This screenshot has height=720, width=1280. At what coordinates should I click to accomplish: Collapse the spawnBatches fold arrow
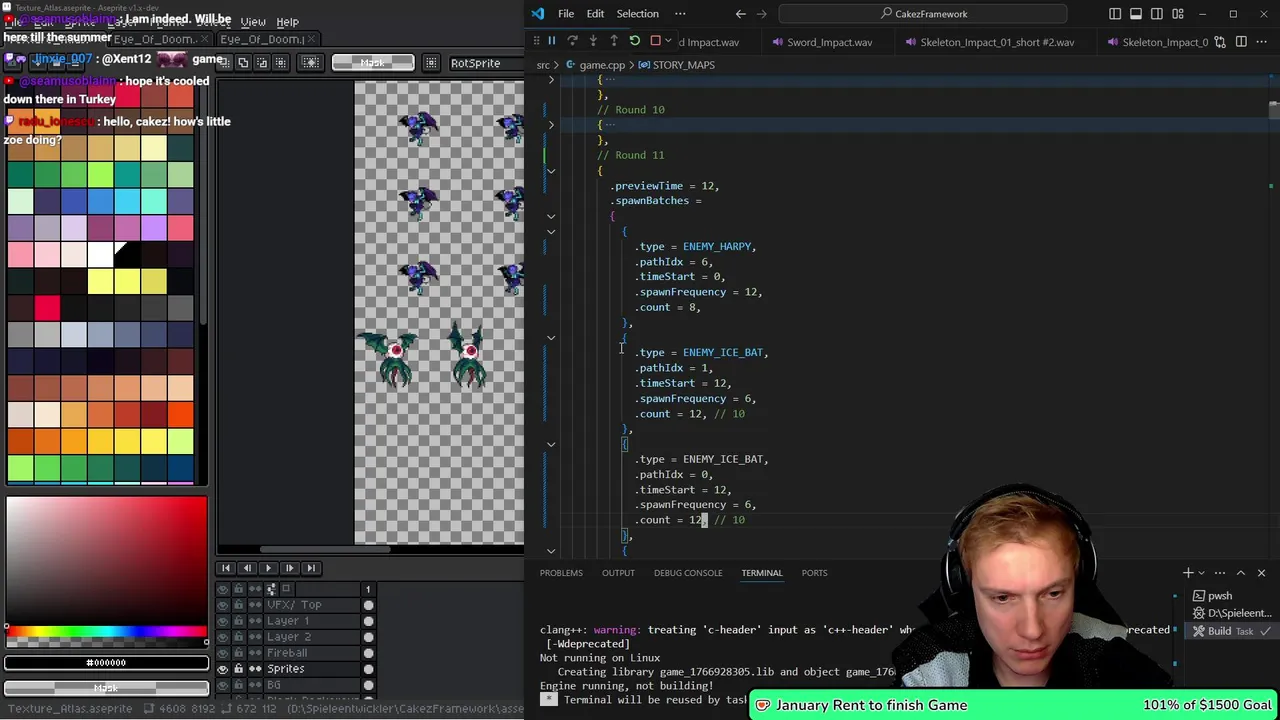pos(551,216)
